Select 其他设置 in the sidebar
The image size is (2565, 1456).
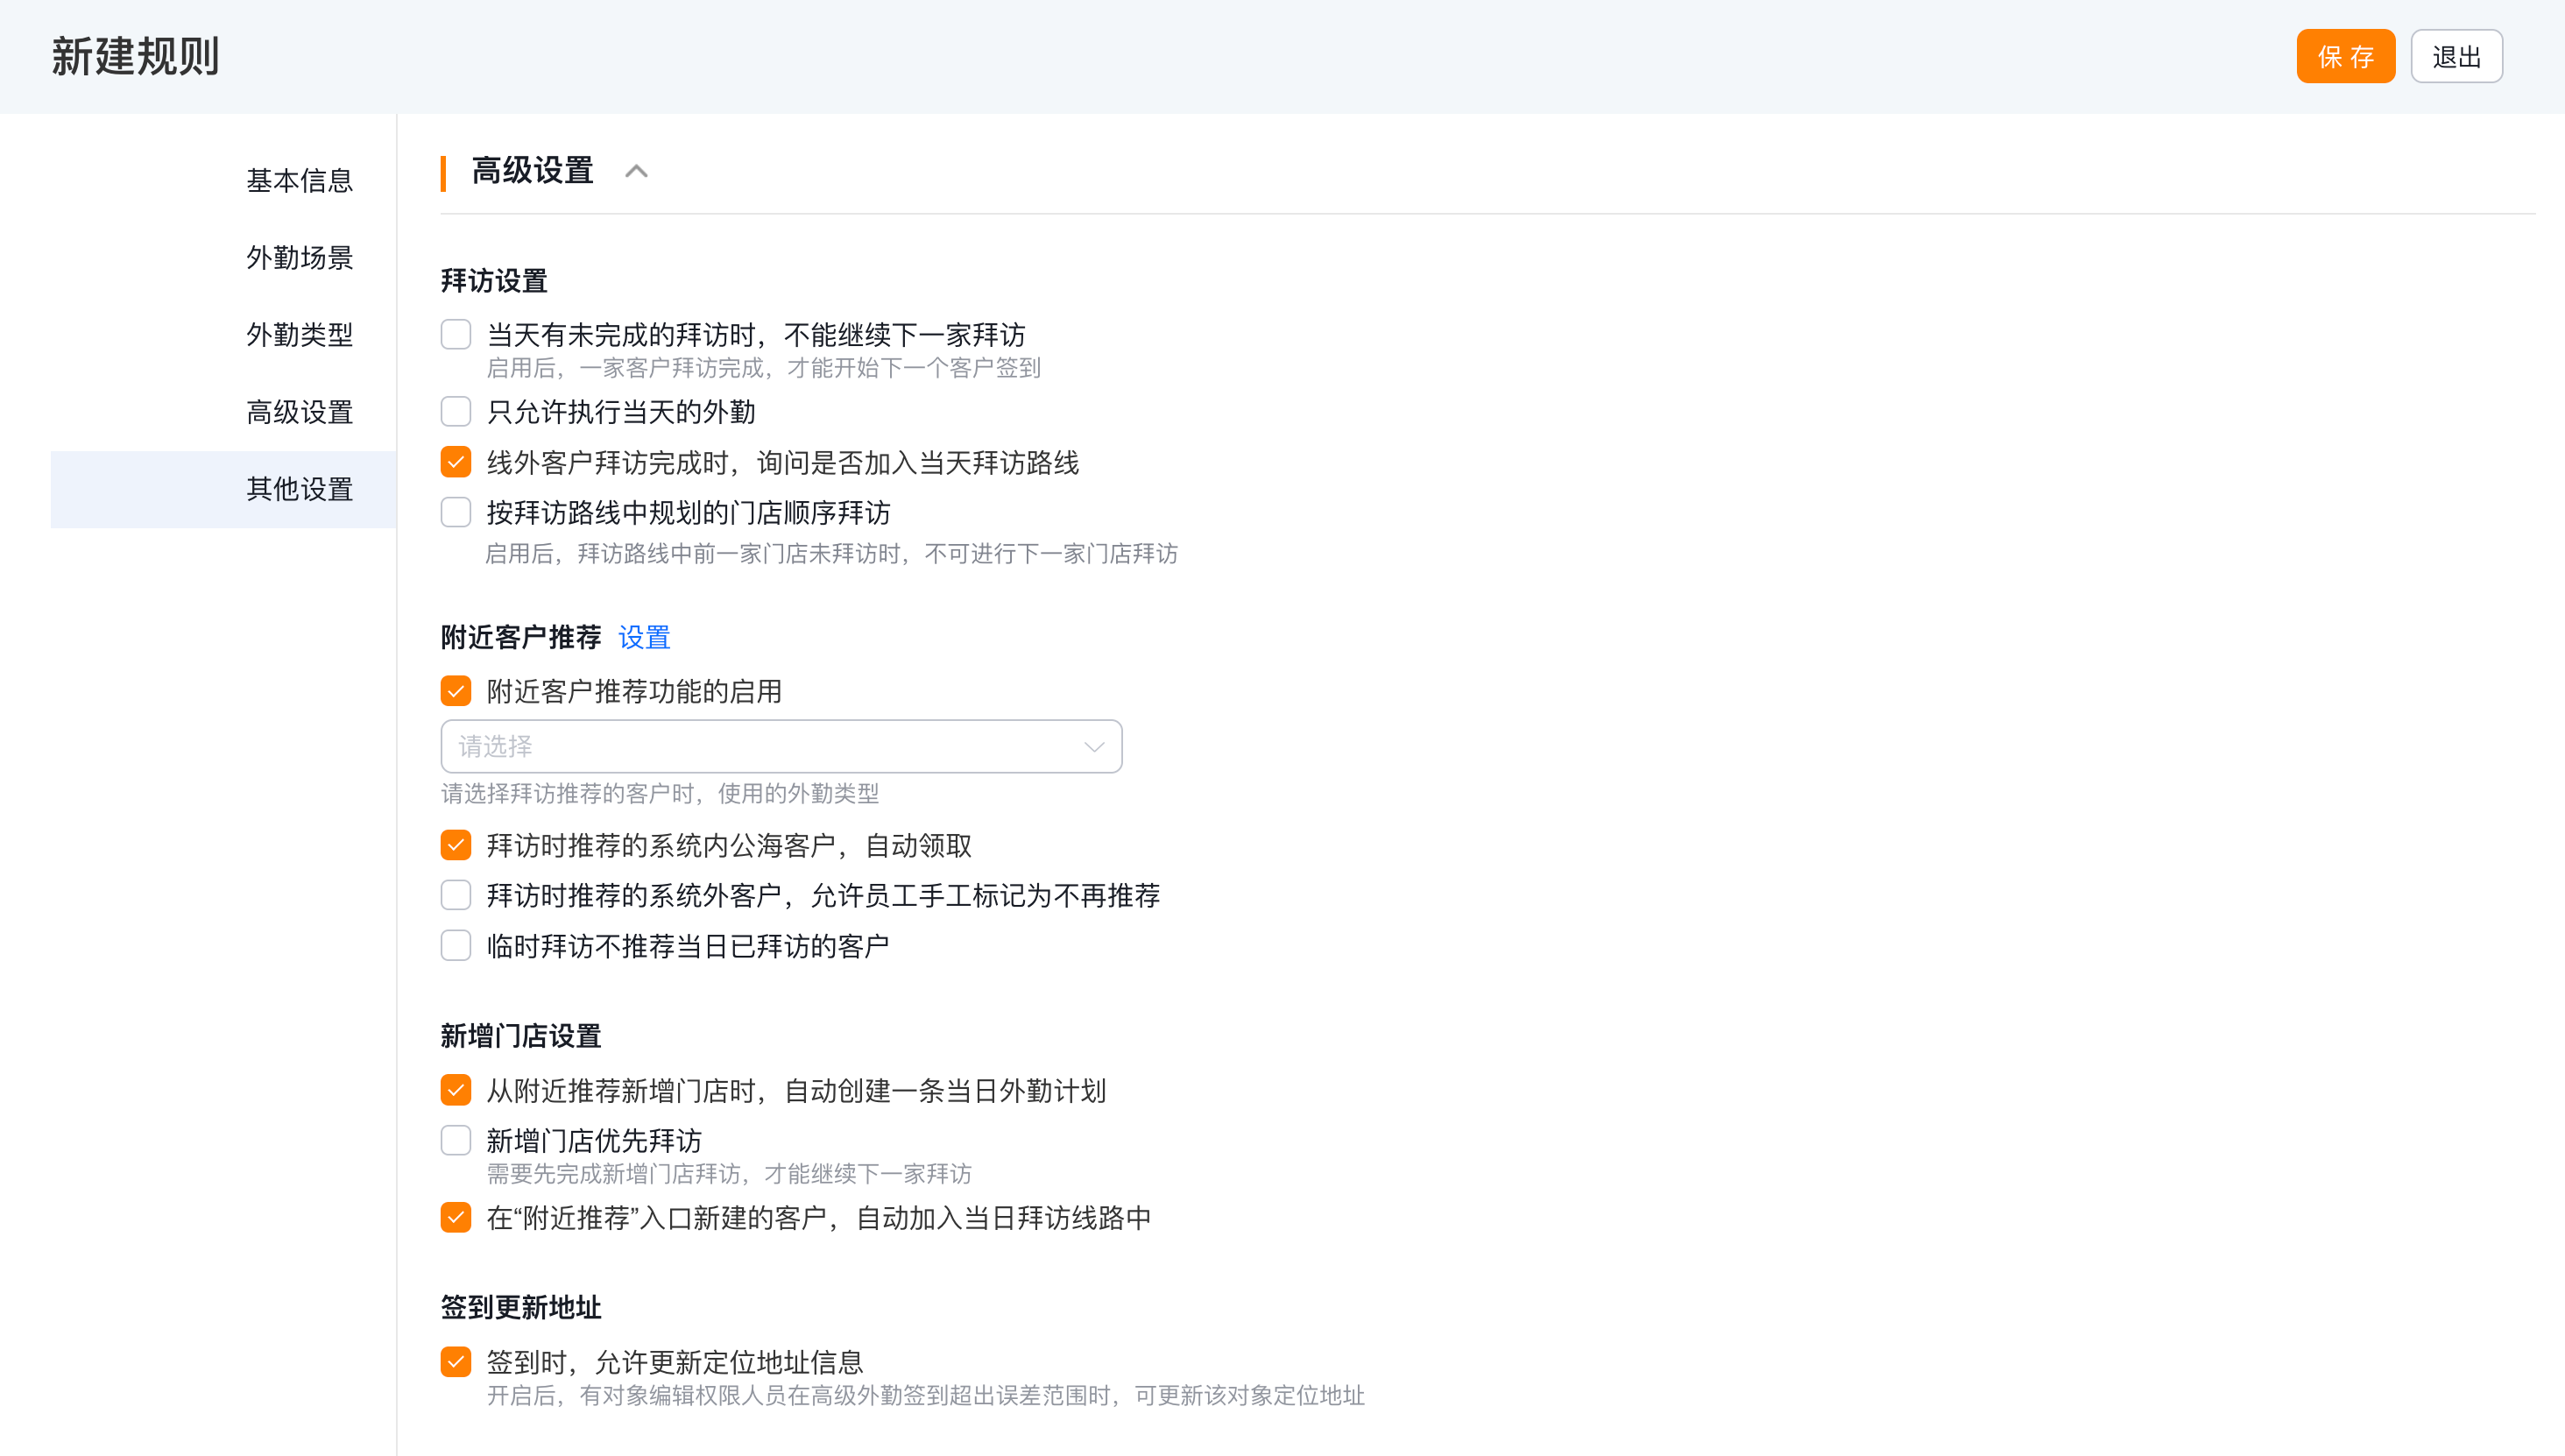(224, 489)
